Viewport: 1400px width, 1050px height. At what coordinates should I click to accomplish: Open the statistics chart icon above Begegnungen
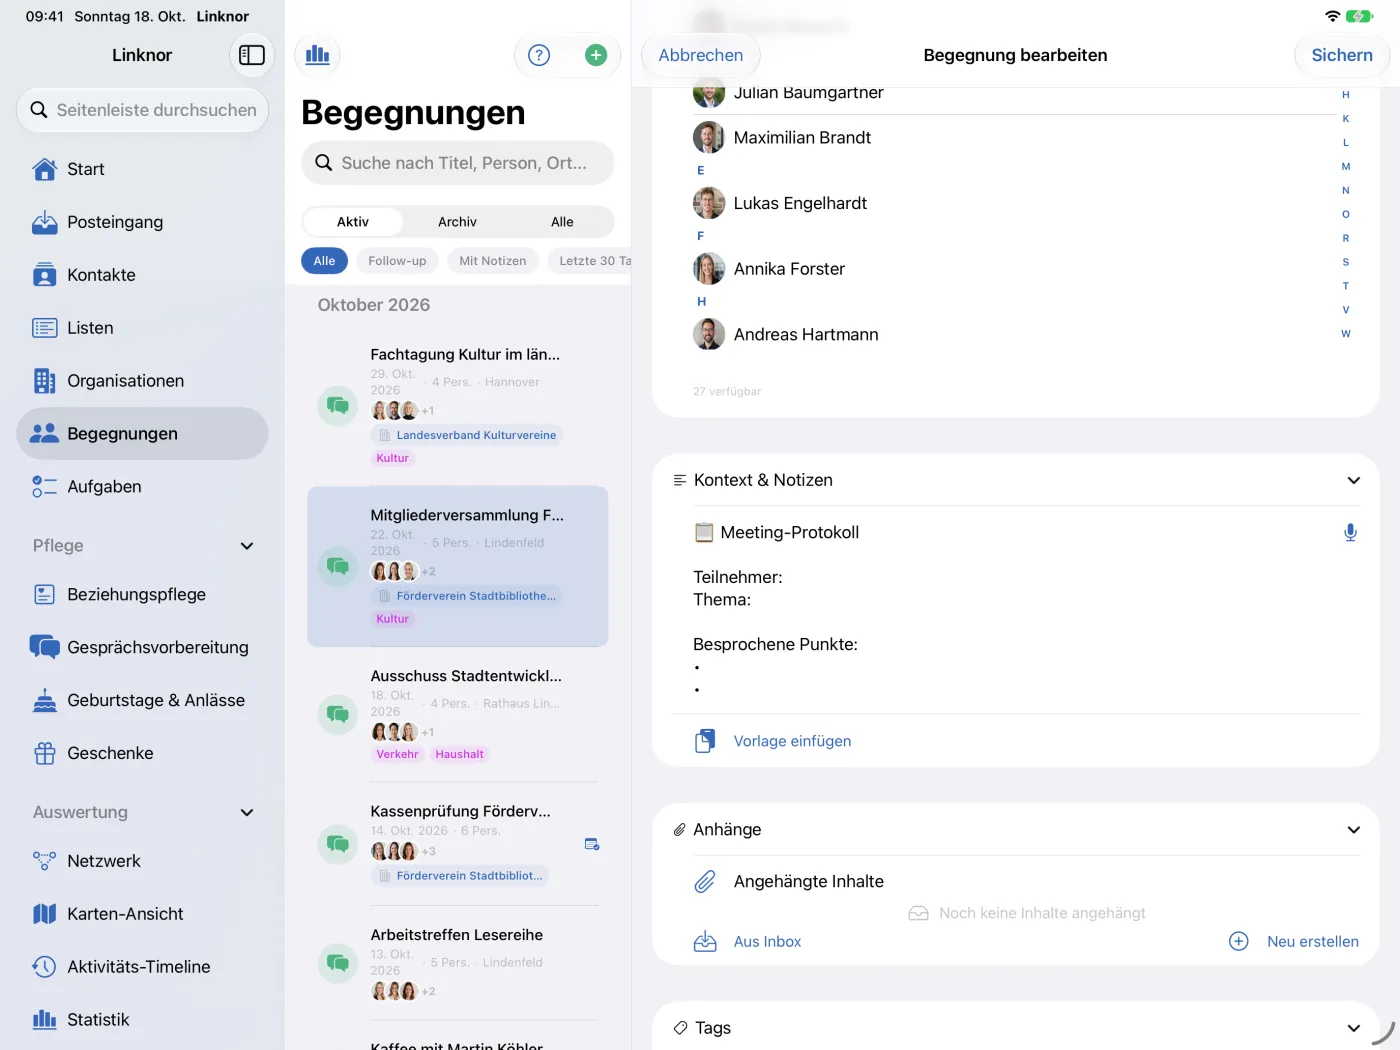tap(318, 55)
